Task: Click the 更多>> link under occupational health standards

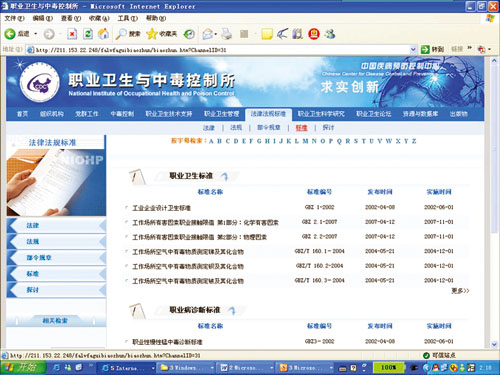Action: (x=460, y=291)
